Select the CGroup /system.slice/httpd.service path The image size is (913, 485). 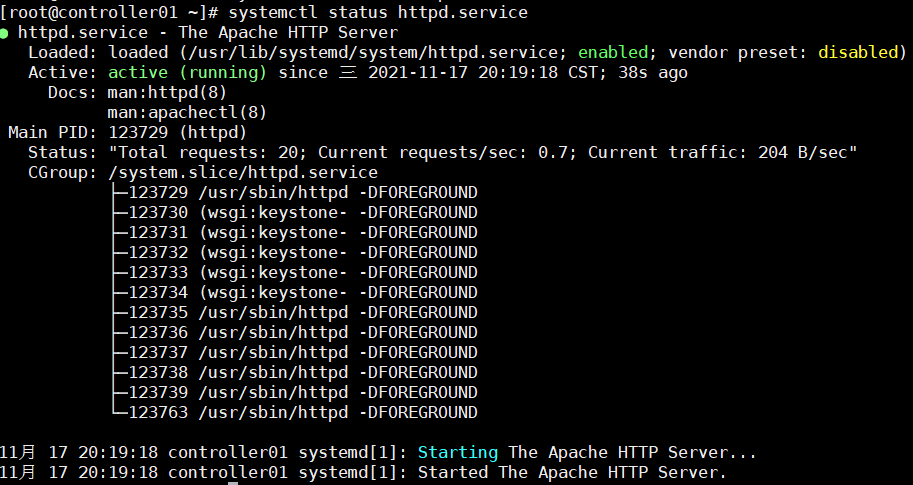243,172
